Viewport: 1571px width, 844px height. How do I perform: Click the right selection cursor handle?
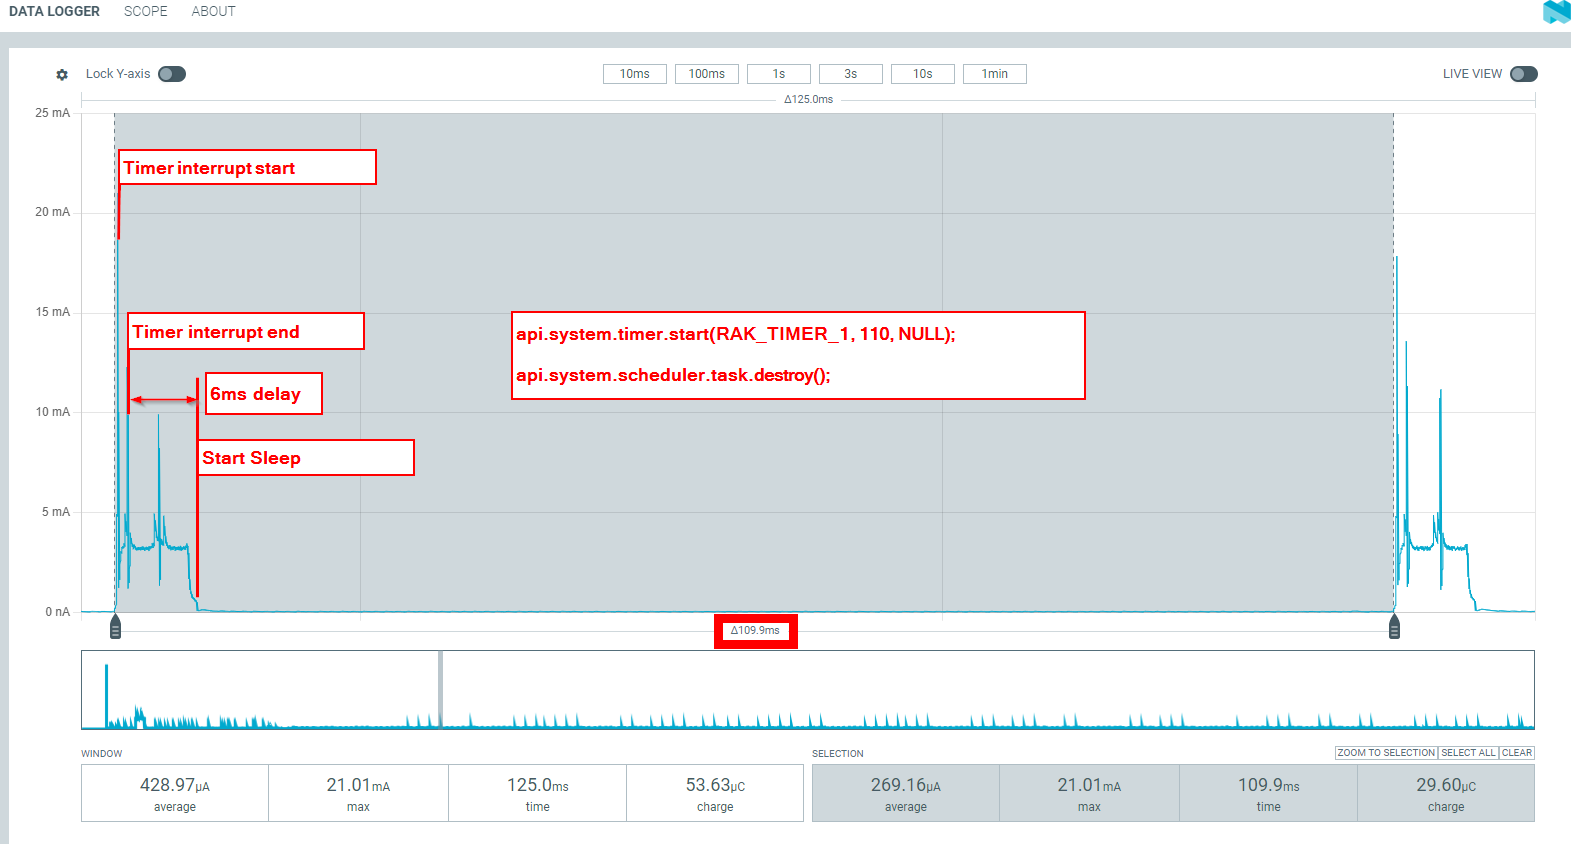(x=1394, y=627)
